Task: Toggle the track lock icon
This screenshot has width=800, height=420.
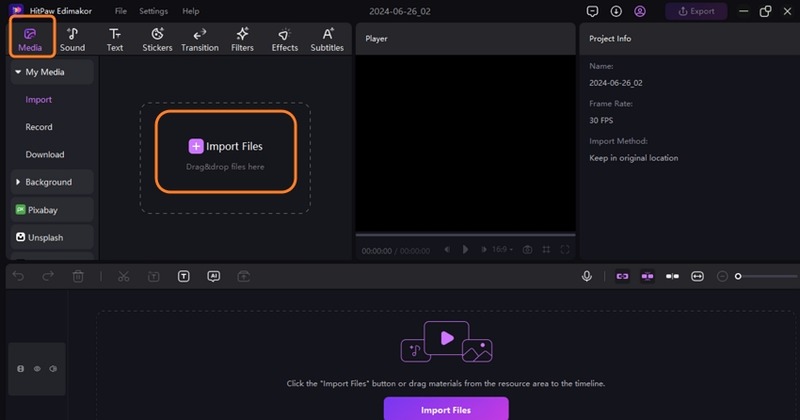Action: coord(20,368)
